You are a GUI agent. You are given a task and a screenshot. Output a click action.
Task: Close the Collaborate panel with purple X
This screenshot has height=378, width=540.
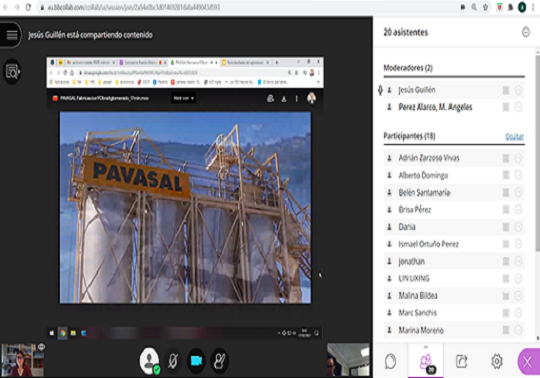coord(528,362)
